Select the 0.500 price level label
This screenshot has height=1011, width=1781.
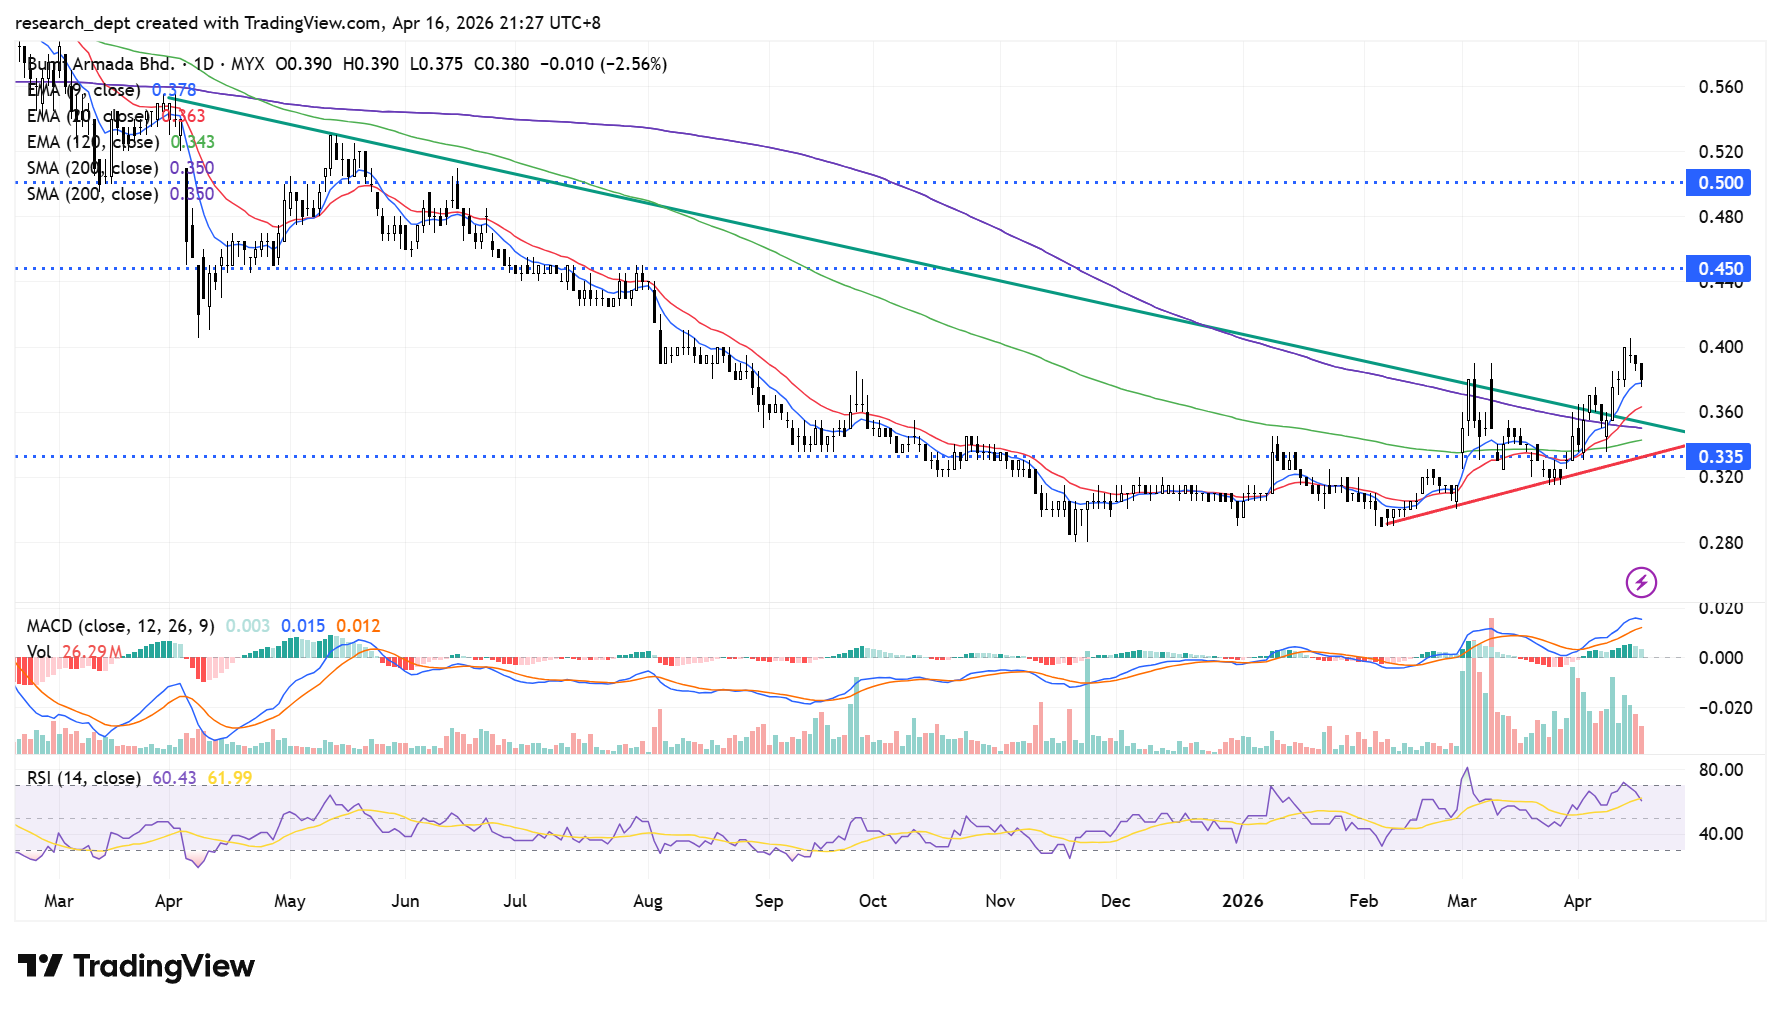click(x=1719, y=183)
